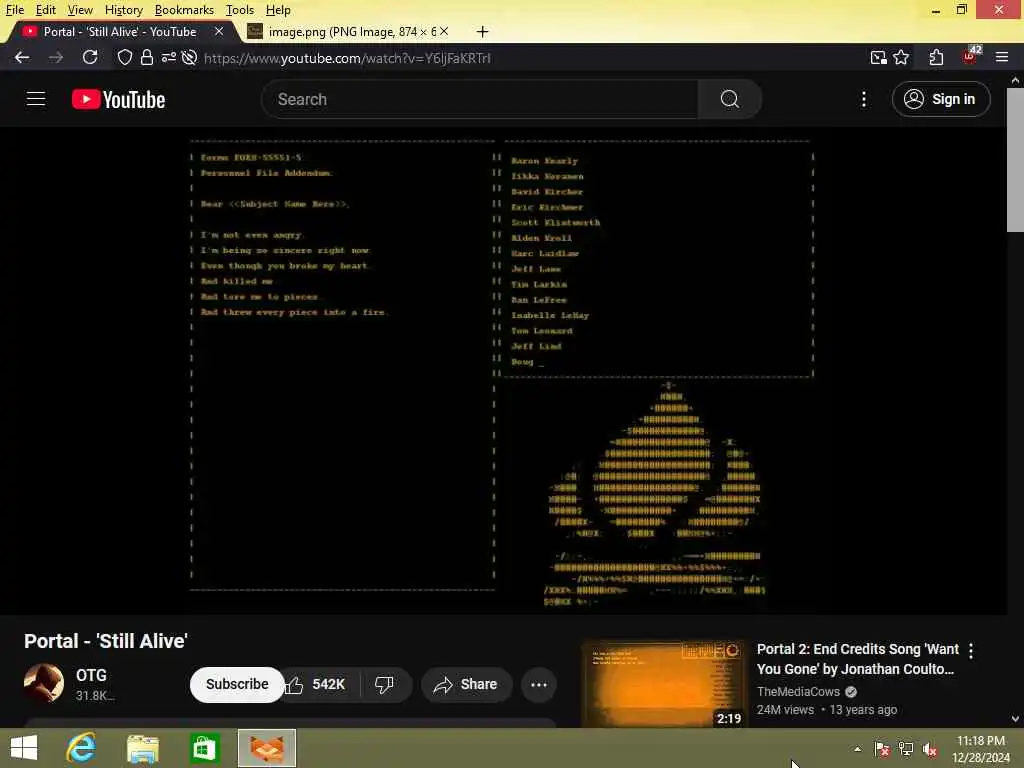Open the network tray icon
1024x768 pixels.
pyautogui.click(x=906, y=749)
